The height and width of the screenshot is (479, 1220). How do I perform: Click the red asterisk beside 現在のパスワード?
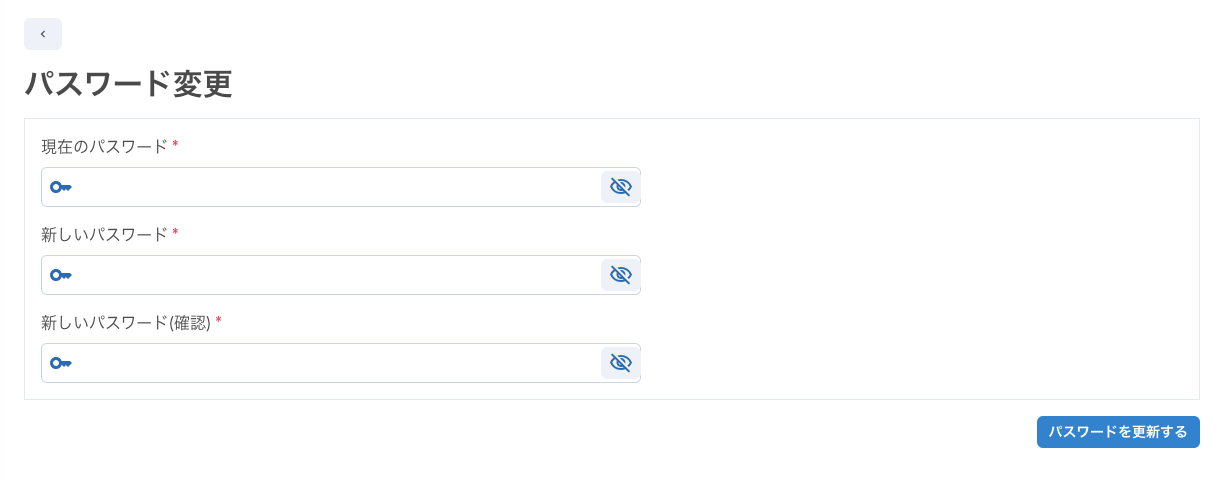[175, 144]
